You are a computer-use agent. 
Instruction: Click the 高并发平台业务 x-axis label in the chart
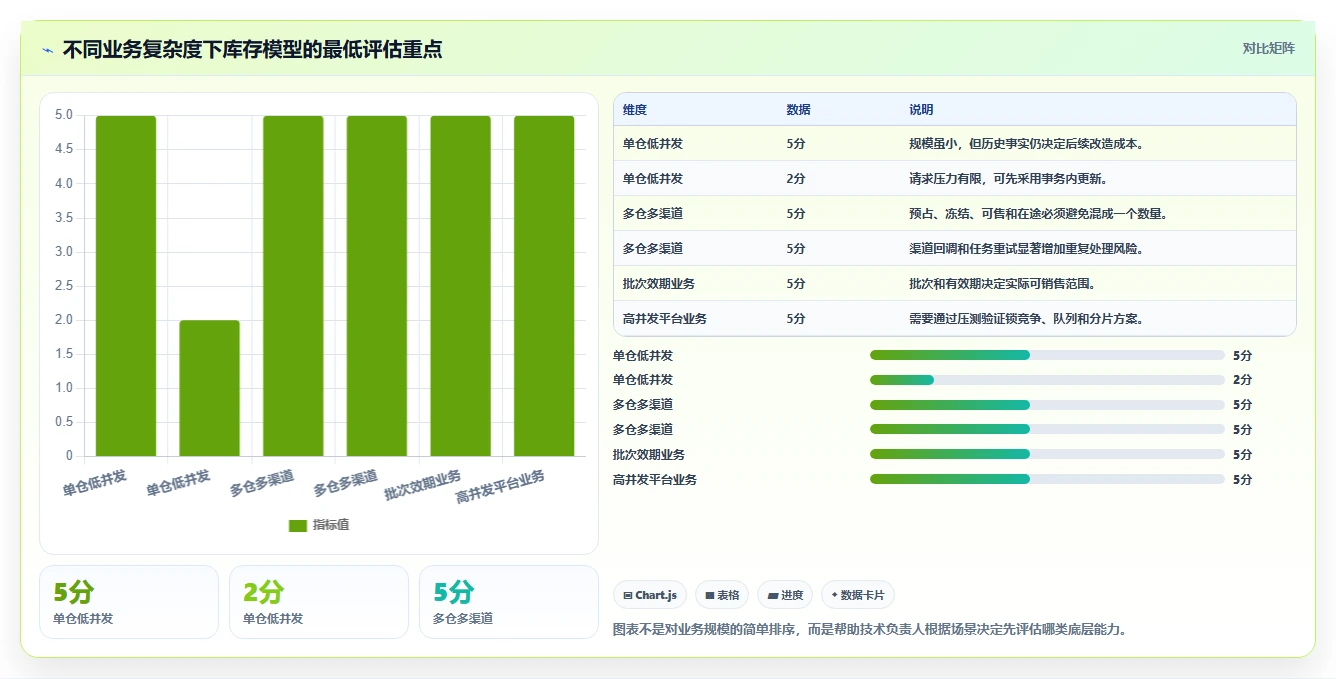[501, 486]
